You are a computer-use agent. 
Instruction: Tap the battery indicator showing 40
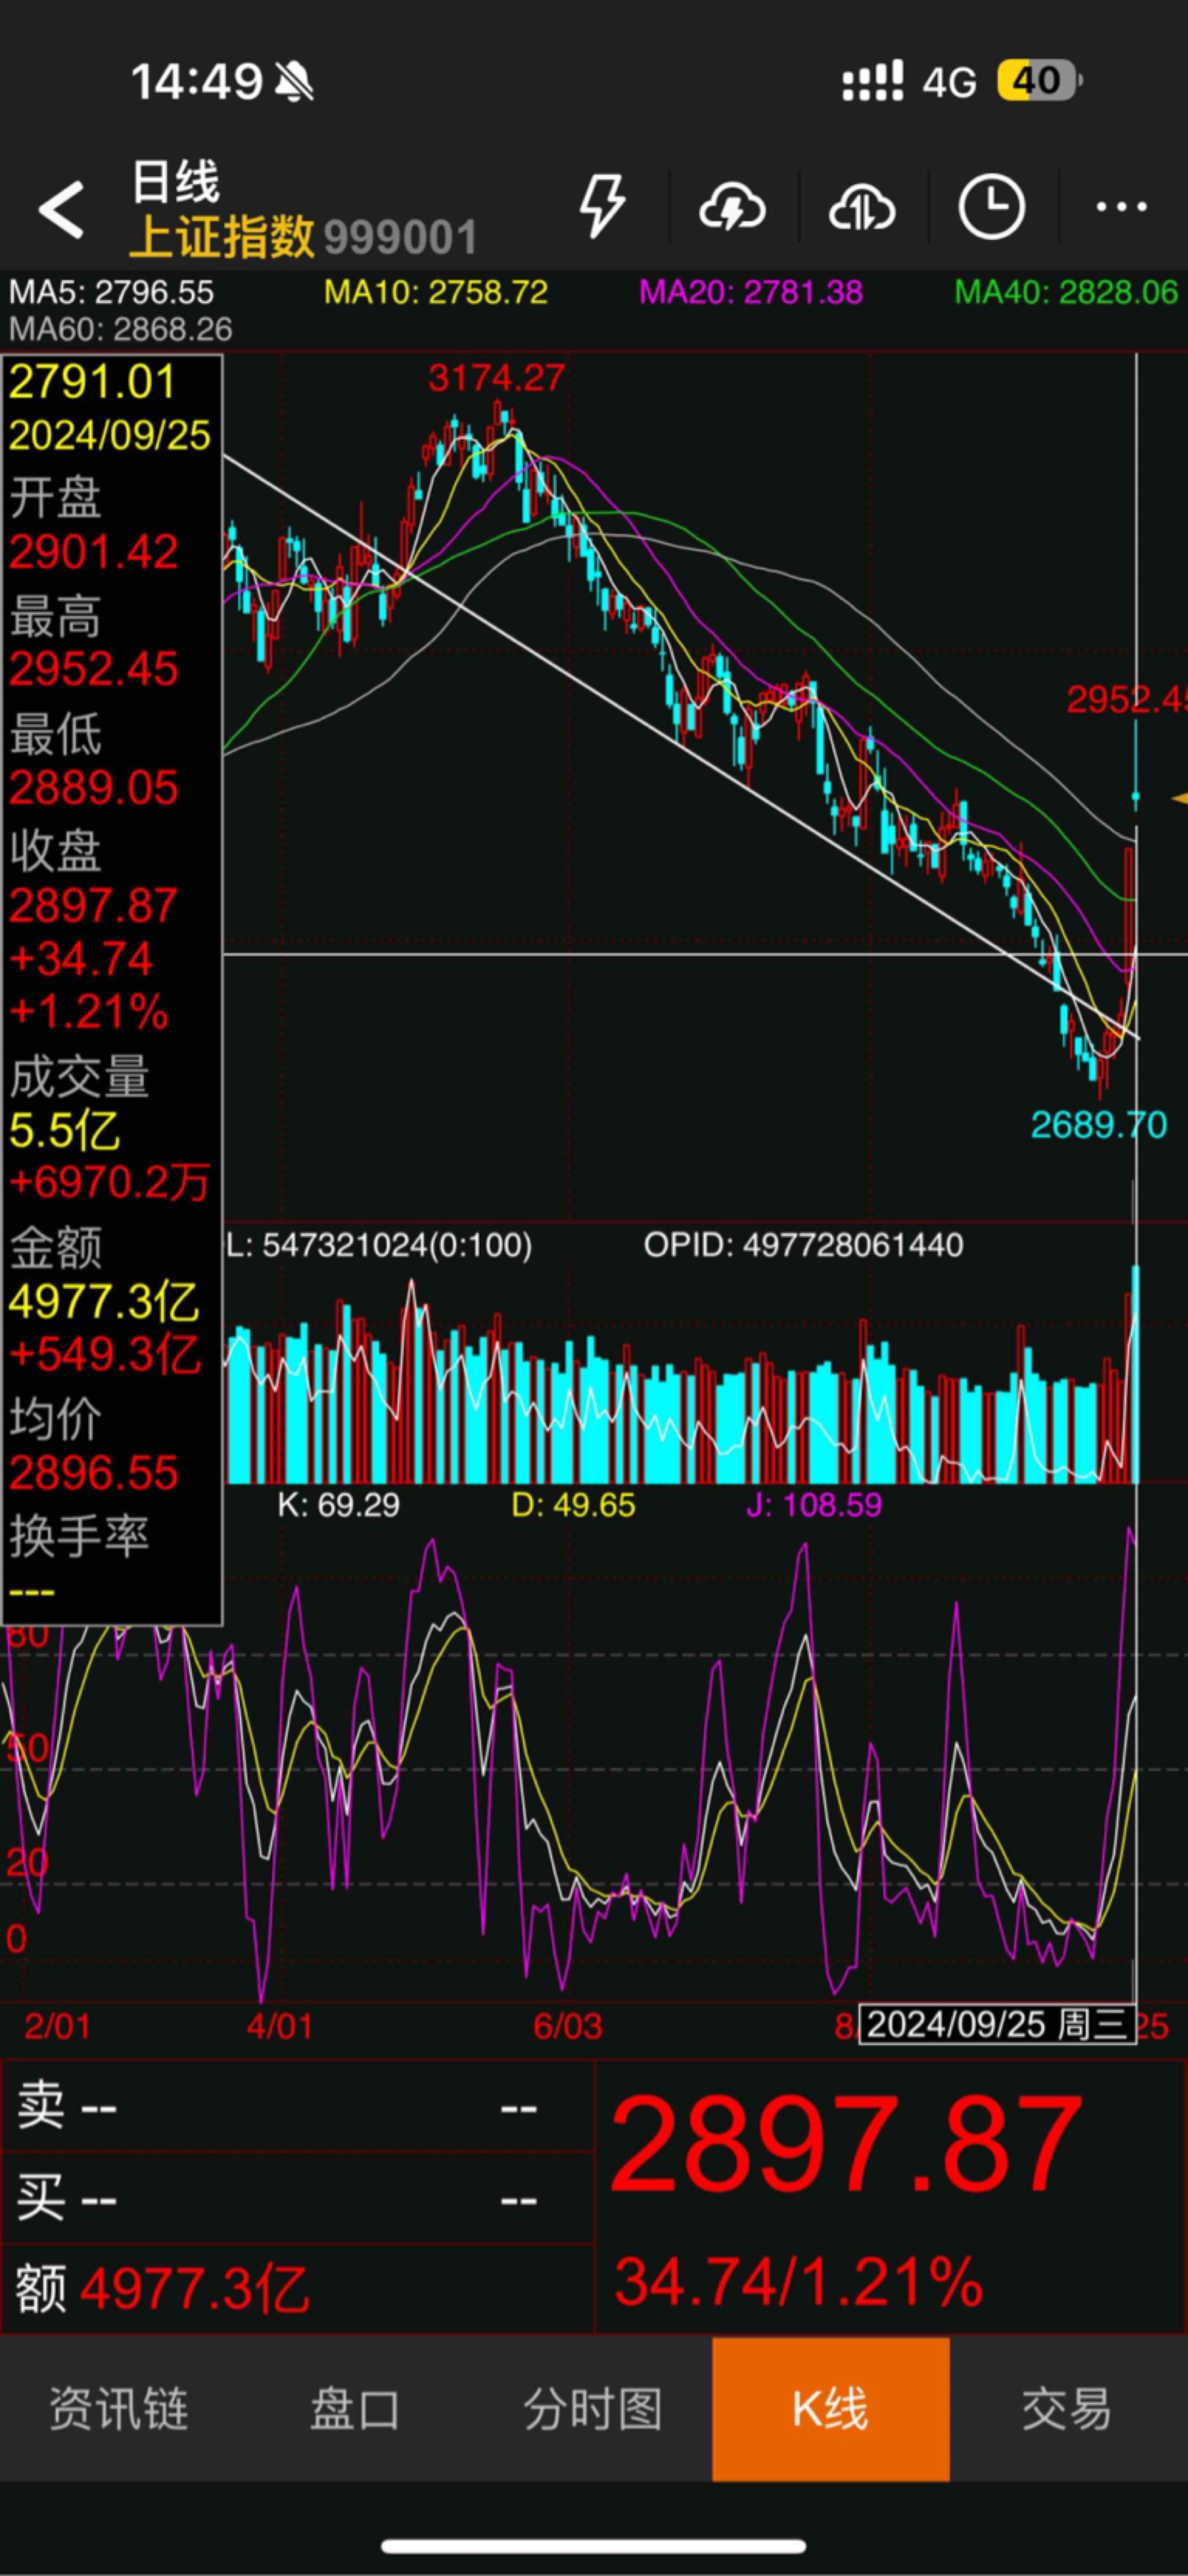tap(1039, 81)
